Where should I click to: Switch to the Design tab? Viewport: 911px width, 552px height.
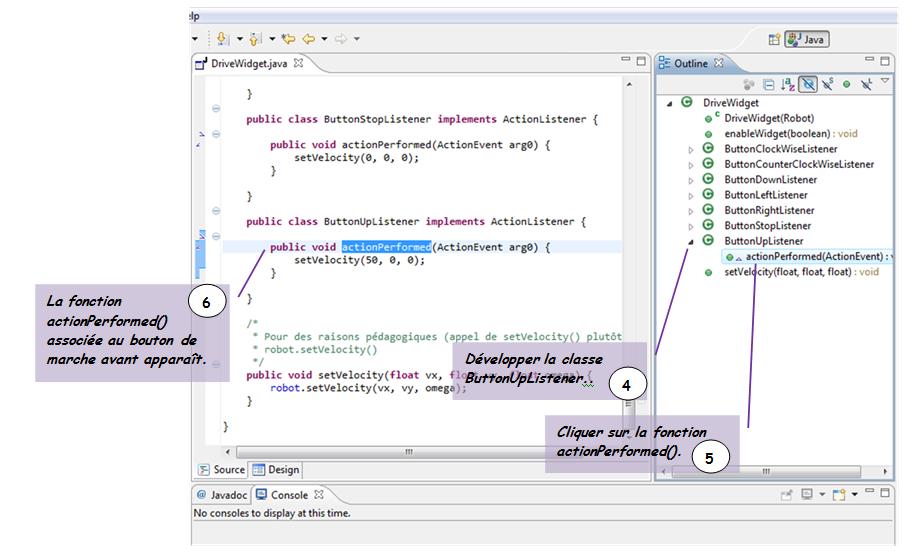[276, 469]
